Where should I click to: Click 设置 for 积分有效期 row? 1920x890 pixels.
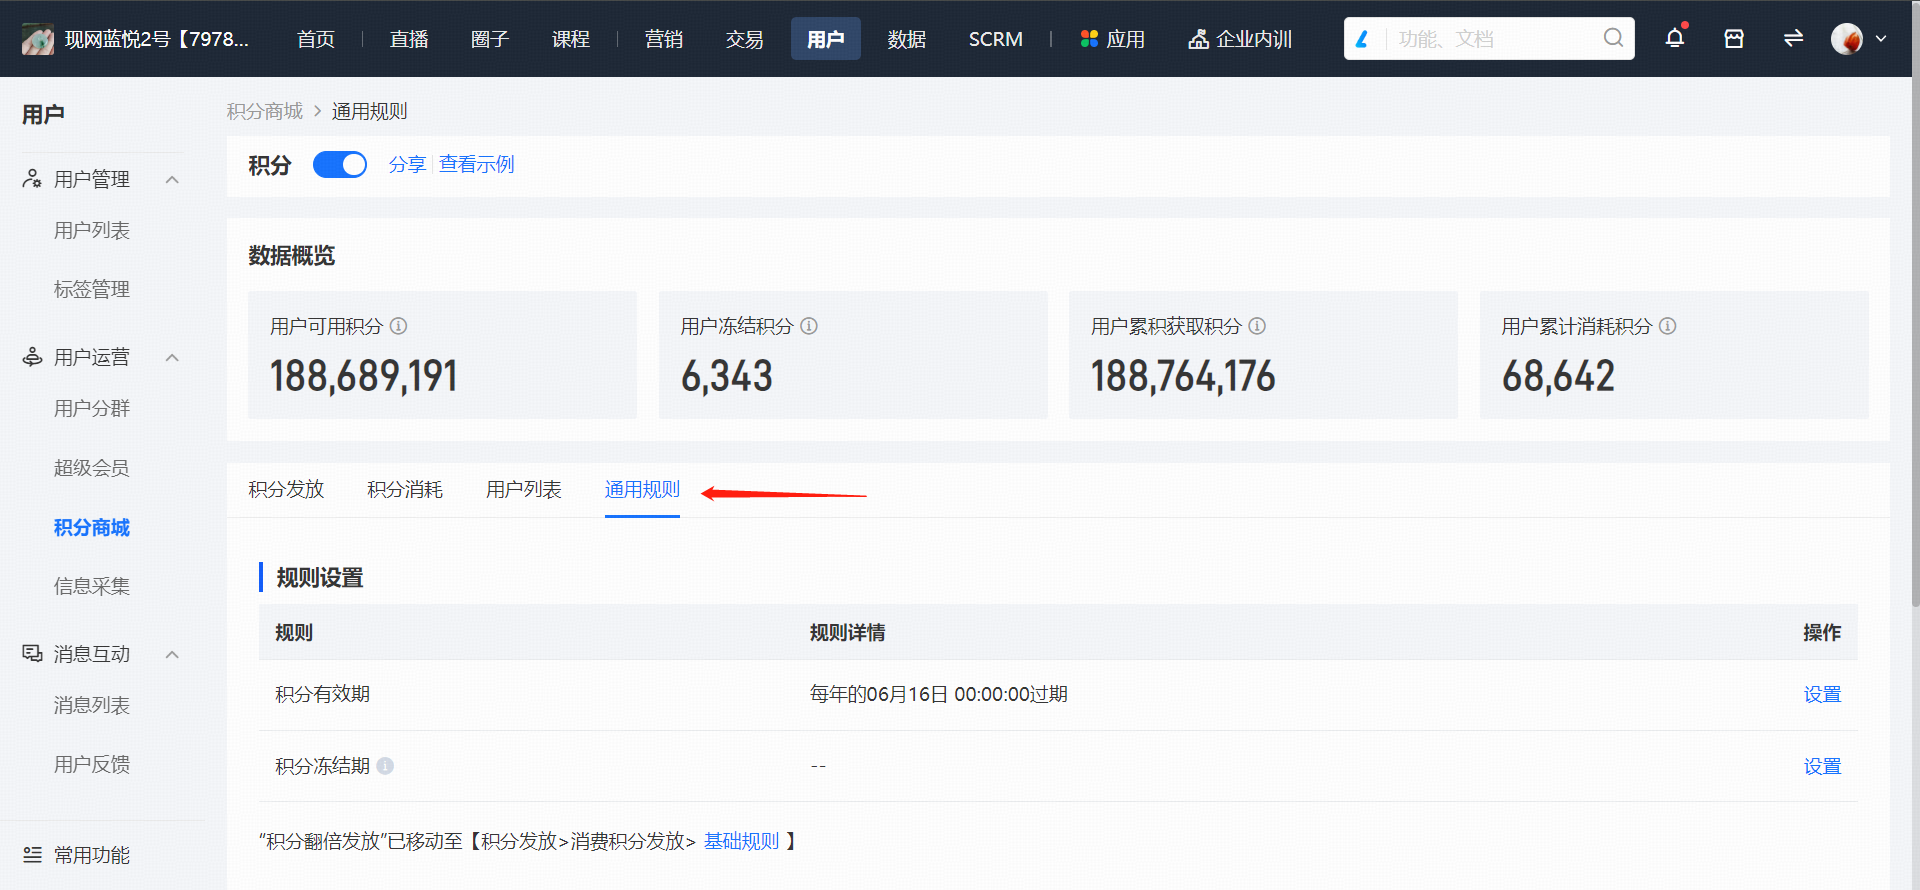pos(1822,694)
